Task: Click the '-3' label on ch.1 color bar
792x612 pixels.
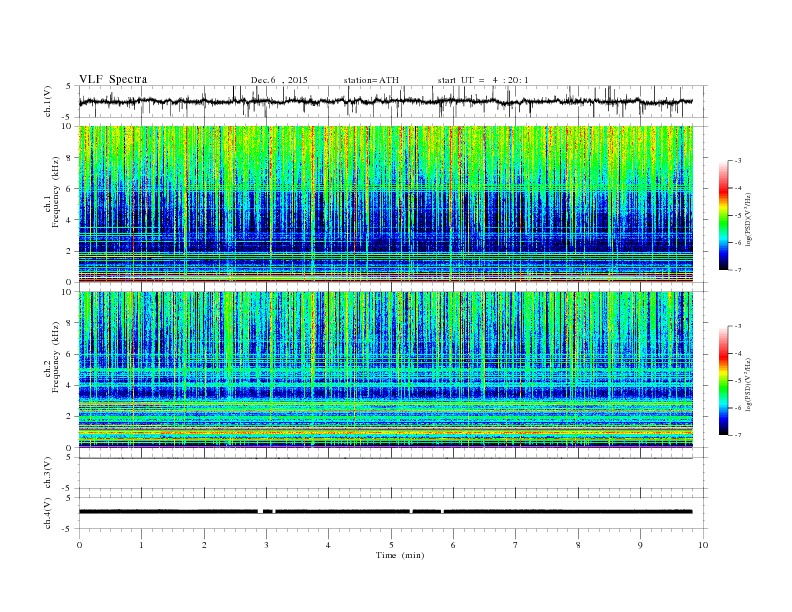Action: (x=737, y=161)
